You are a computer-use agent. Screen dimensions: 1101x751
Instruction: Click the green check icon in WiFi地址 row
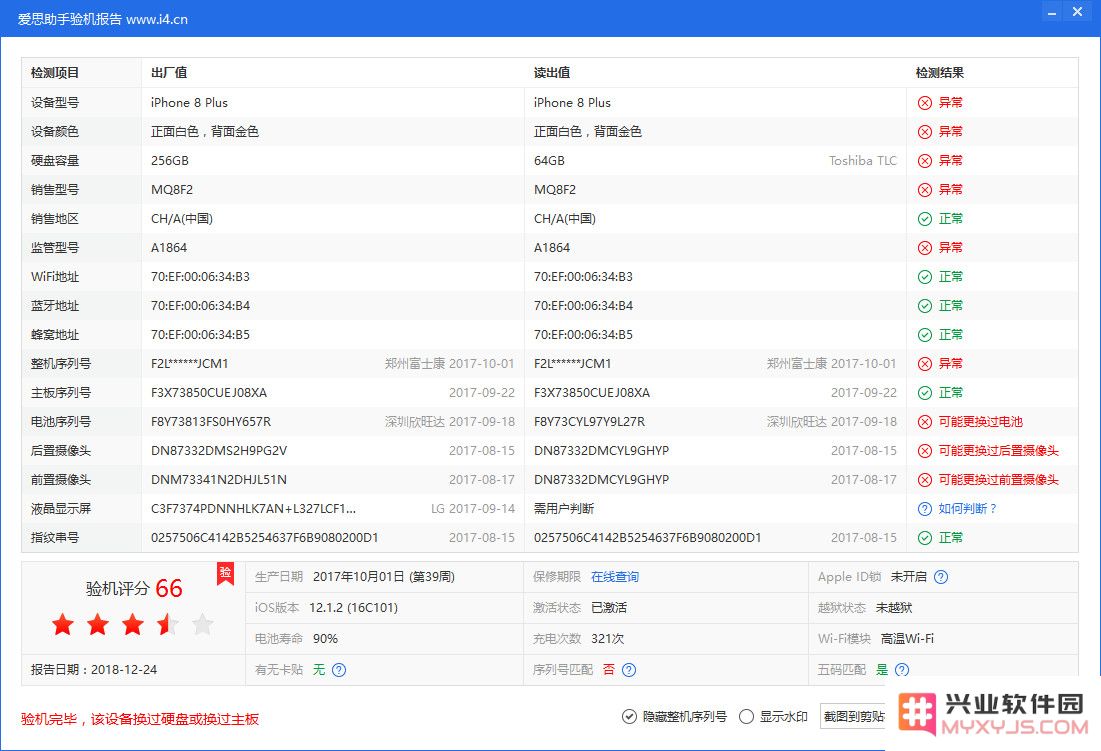(x=925, y=277)
